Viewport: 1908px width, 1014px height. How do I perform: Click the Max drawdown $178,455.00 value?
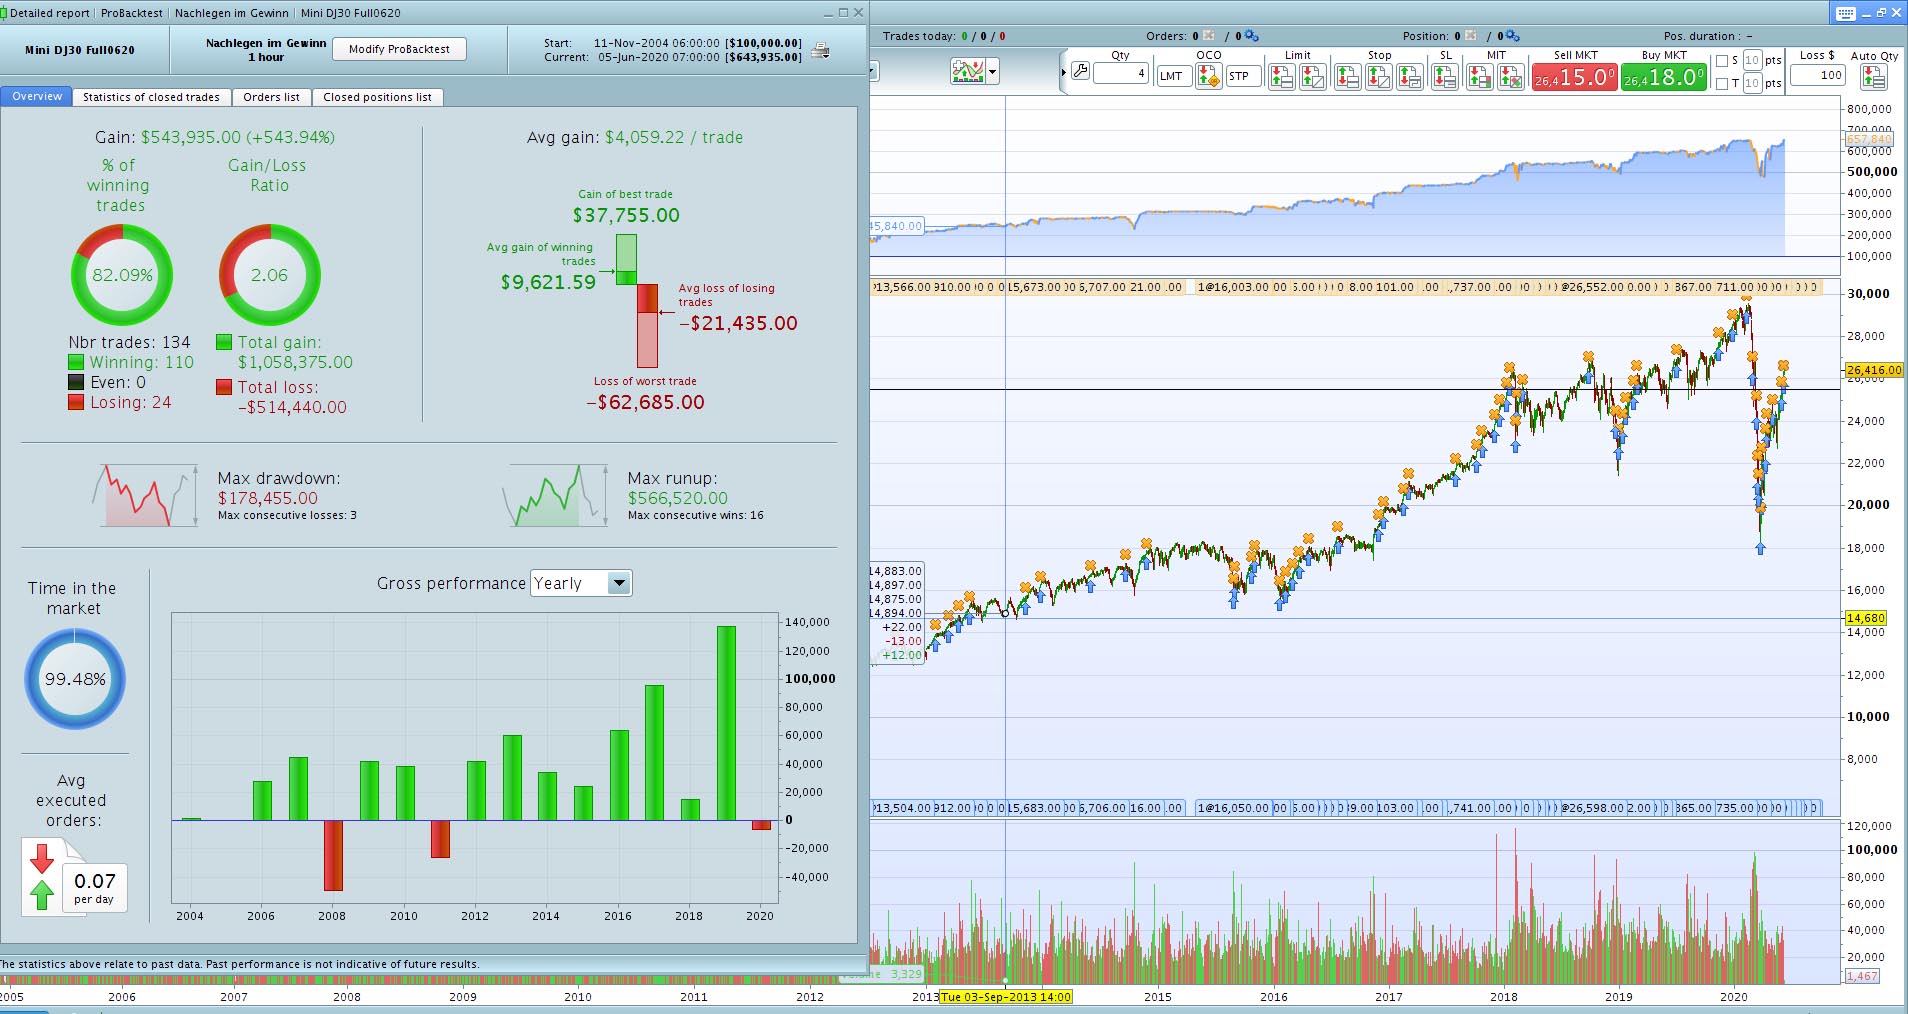[268, 498]
